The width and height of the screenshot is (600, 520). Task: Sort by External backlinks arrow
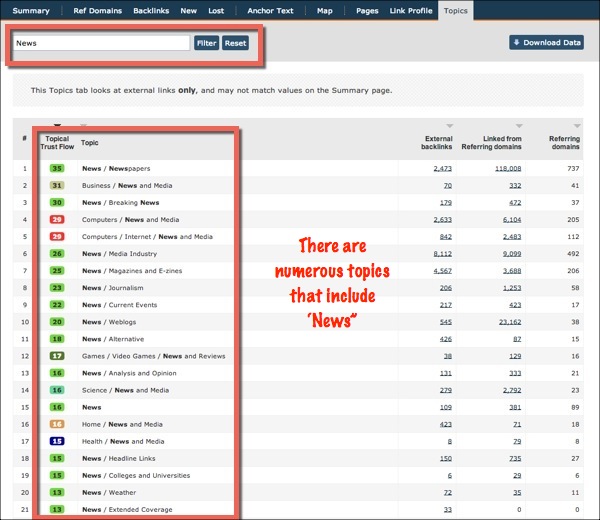(450, 126)
